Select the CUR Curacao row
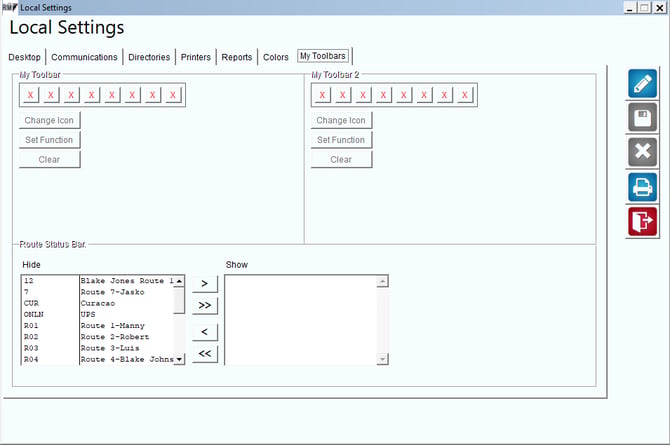Image resolution: width=670 pixels, height=445 pixels. (98, 303)
